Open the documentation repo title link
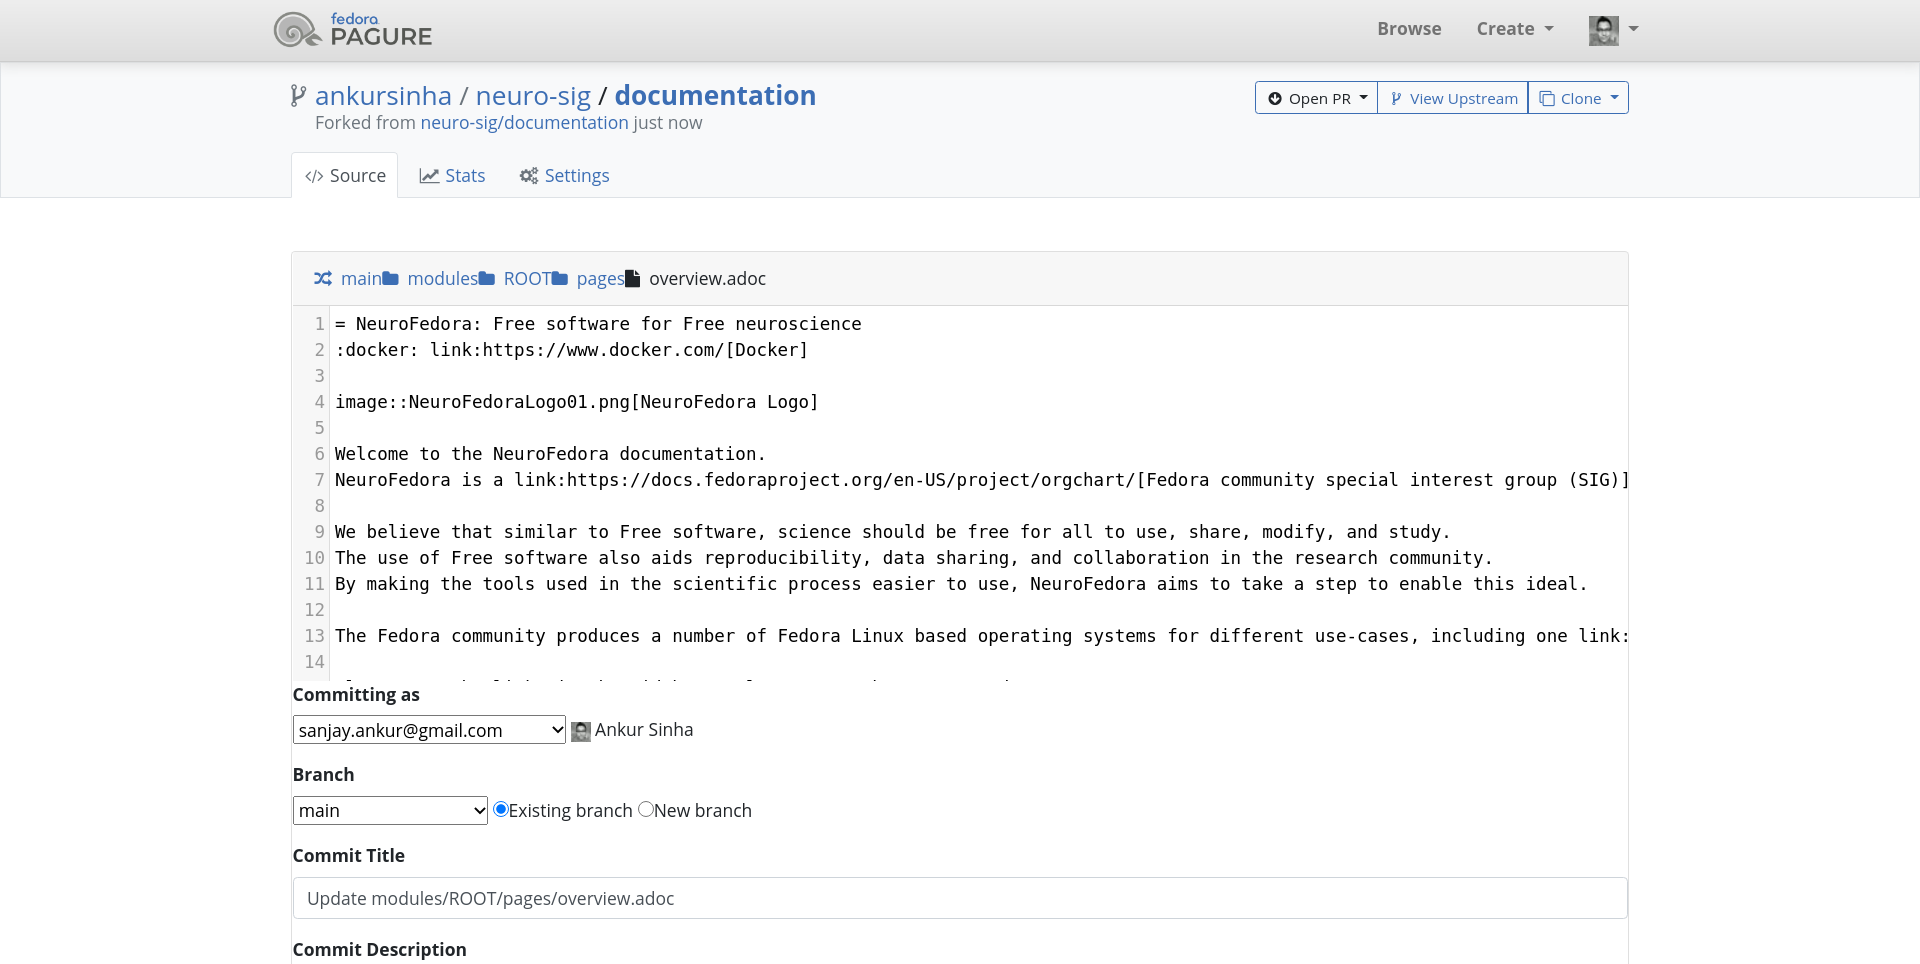This screenshot has width=1920, height=964. click(x=715, y=96)
